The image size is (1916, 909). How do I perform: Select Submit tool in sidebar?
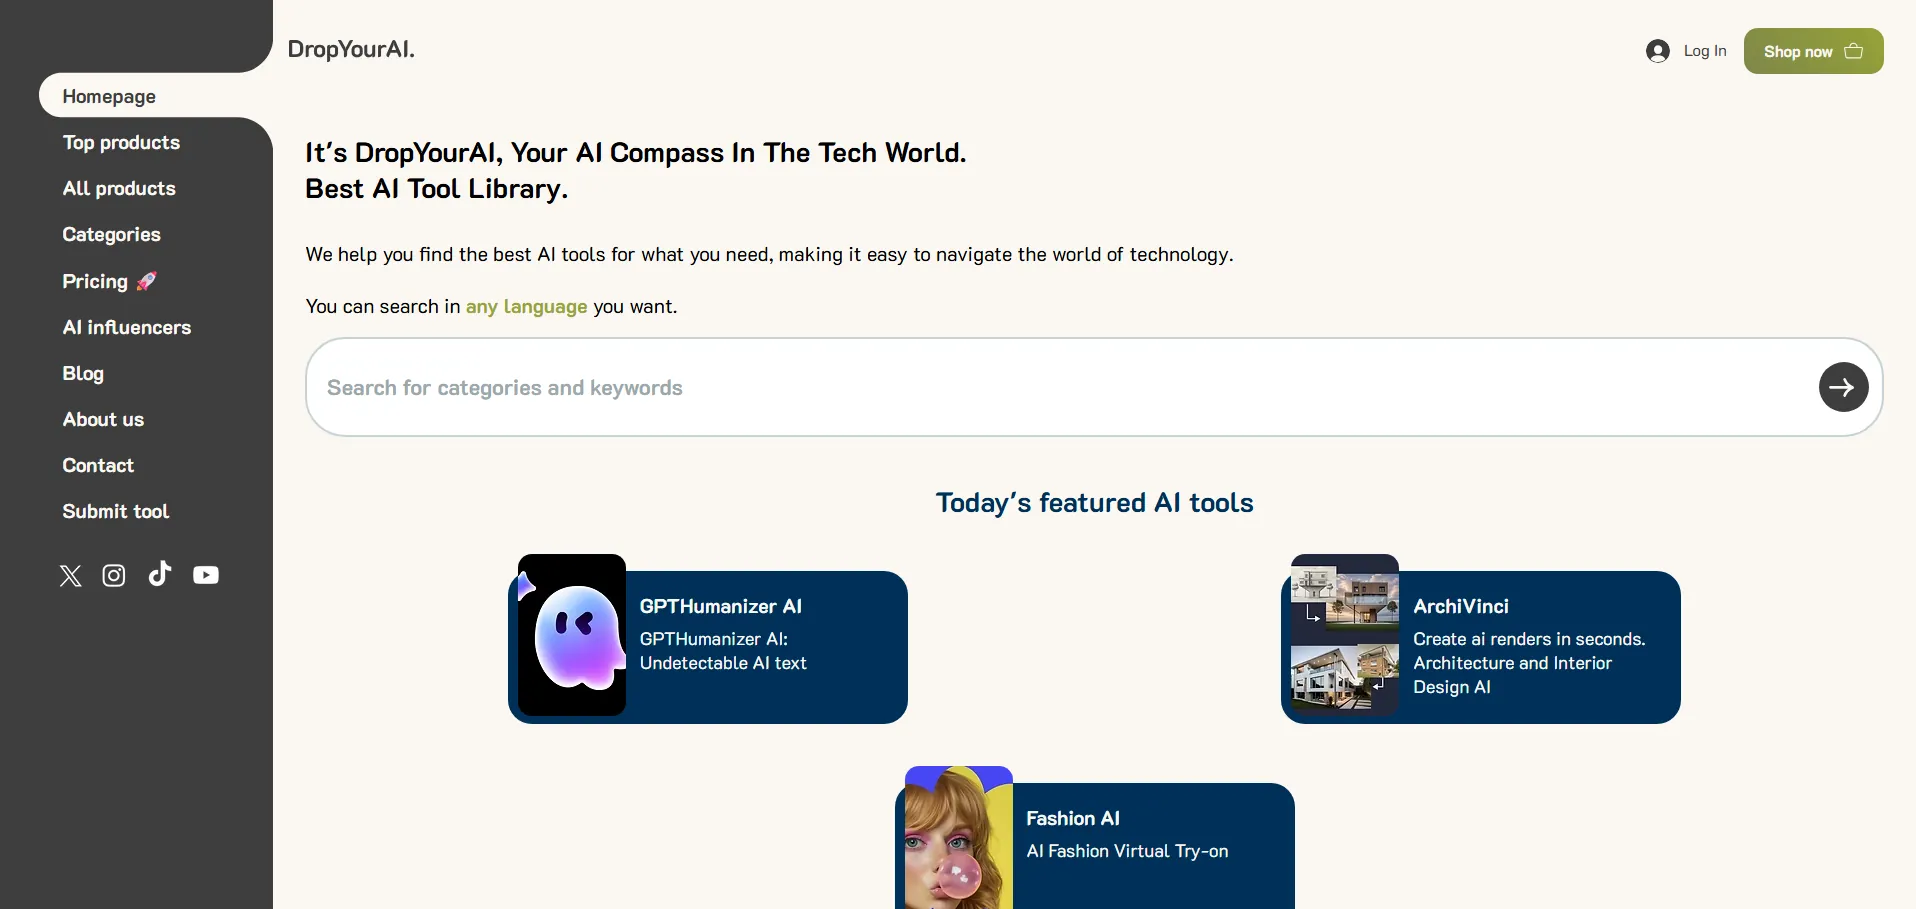(x=115, y=512)
